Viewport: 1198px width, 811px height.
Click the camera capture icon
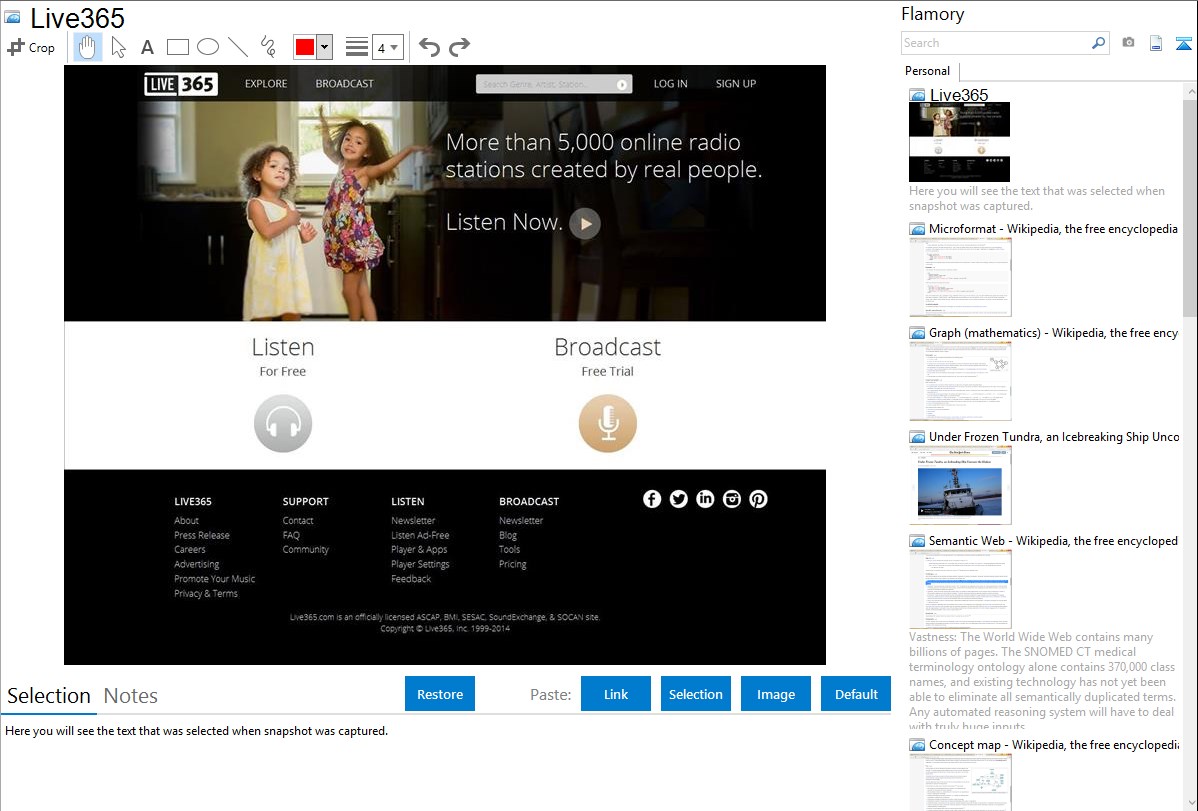(x=1128, y=43)
